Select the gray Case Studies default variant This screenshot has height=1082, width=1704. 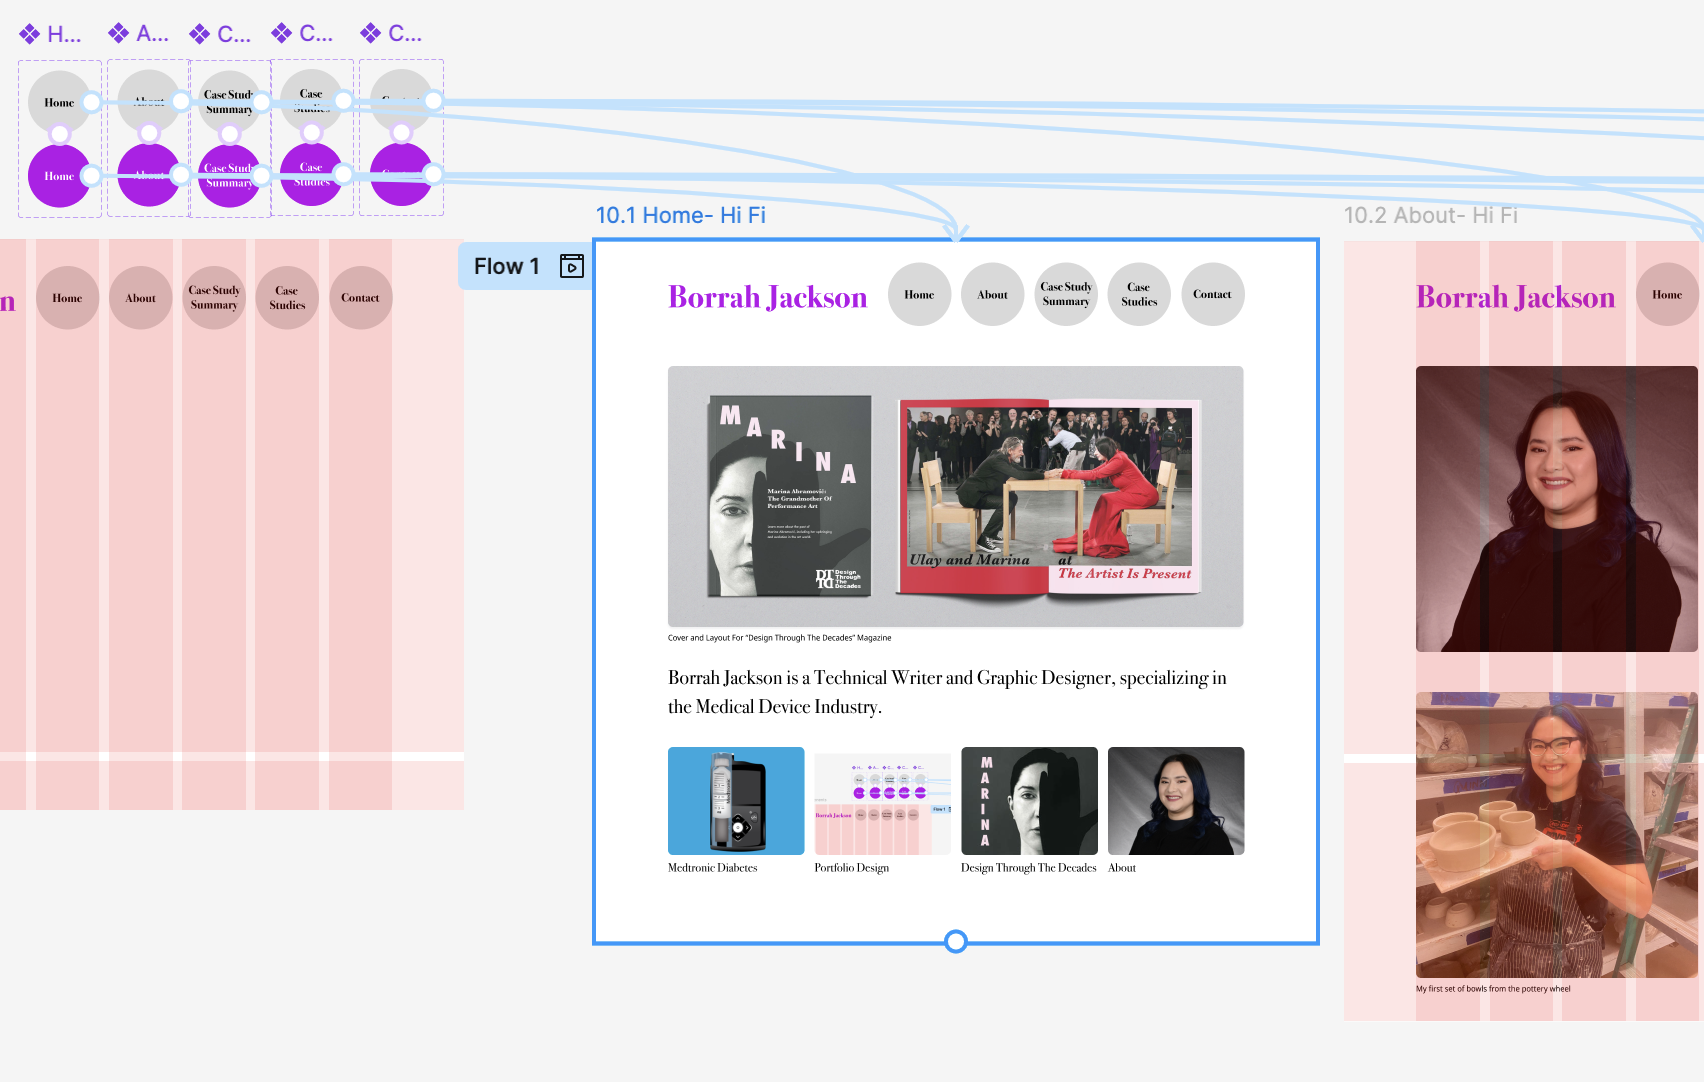pyautogui.click(x=312, y=101)
